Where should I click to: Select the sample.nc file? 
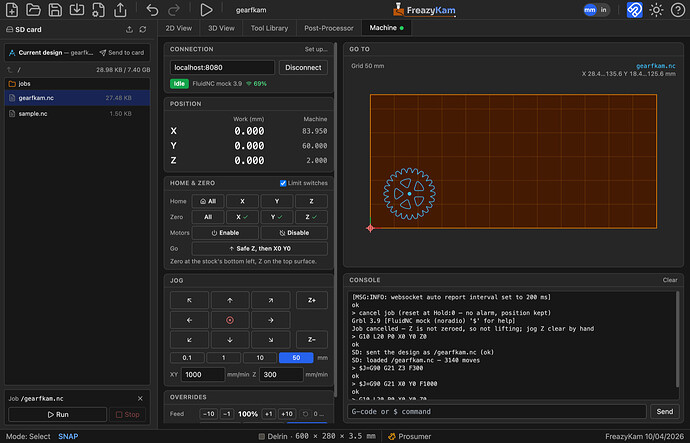pos(77,113)
